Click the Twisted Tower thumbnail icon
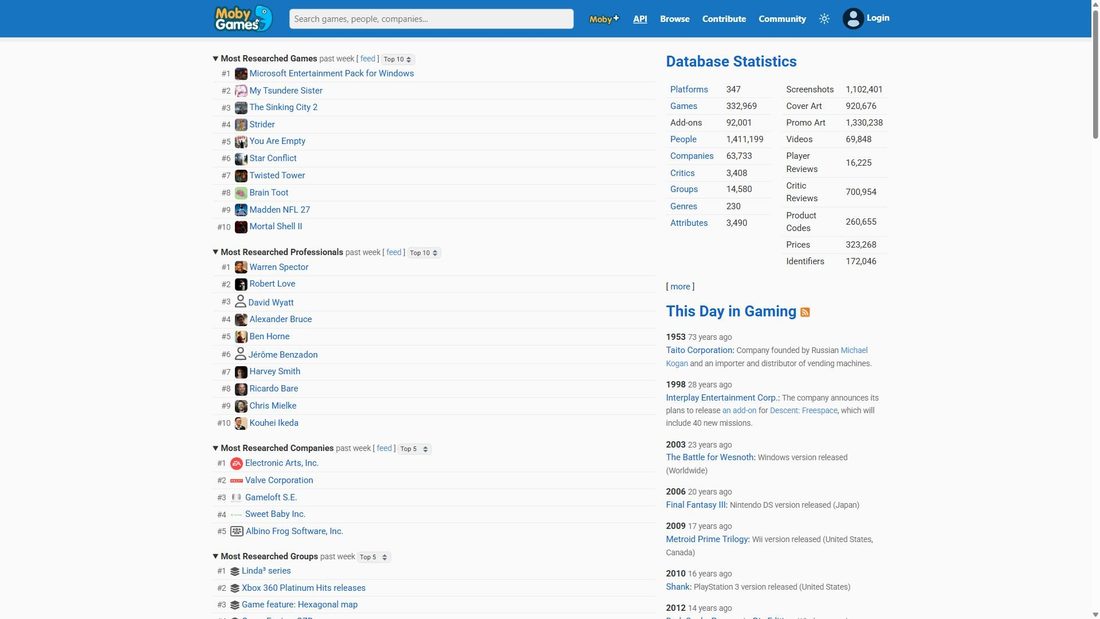1100x619 pixels. pyautogui.click(x=241, y=175)
